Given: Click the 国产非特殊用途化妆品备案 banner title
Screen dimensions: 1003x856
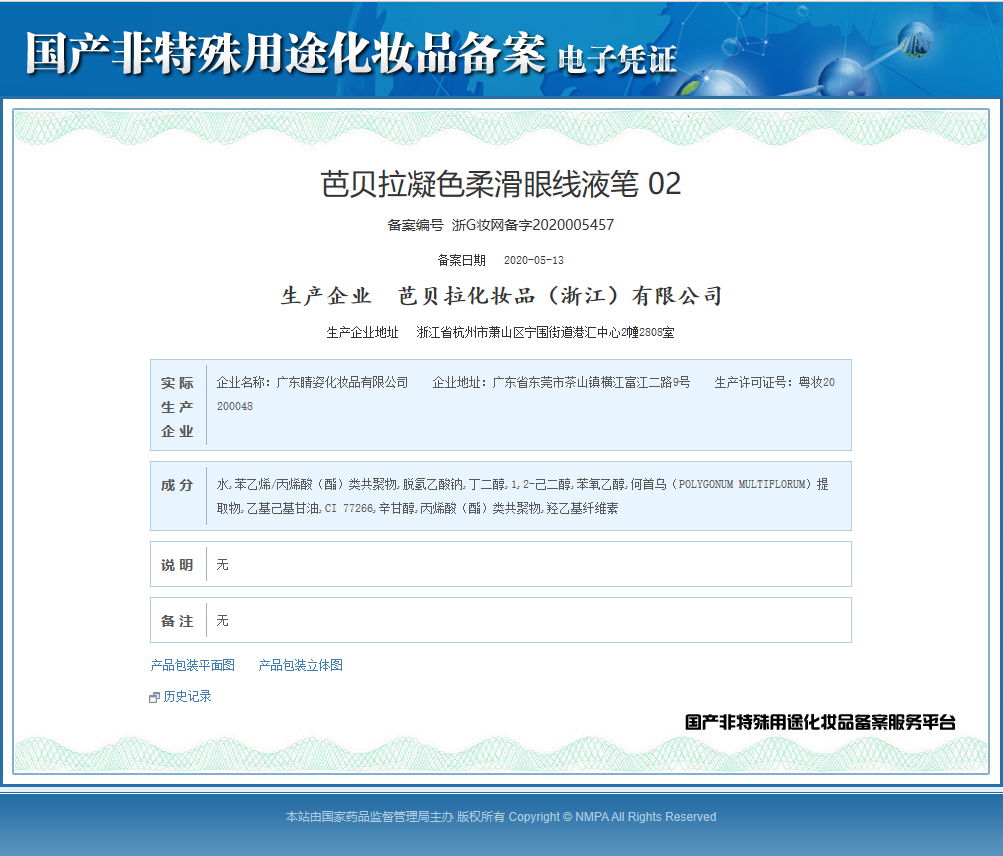Looking at the screenshot, I should tap(285, 53).
